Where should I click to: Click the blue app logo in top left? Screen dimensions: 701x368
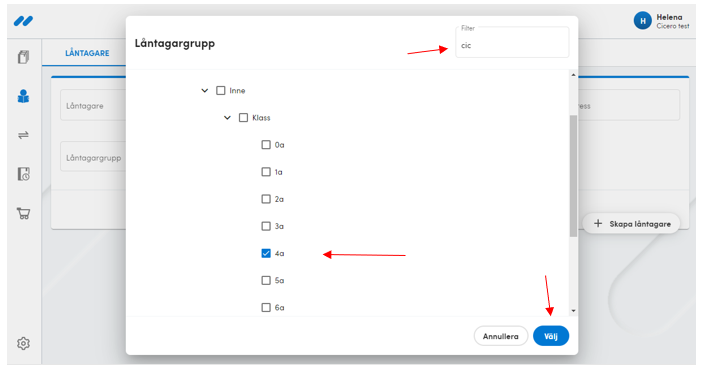[23, 21]
